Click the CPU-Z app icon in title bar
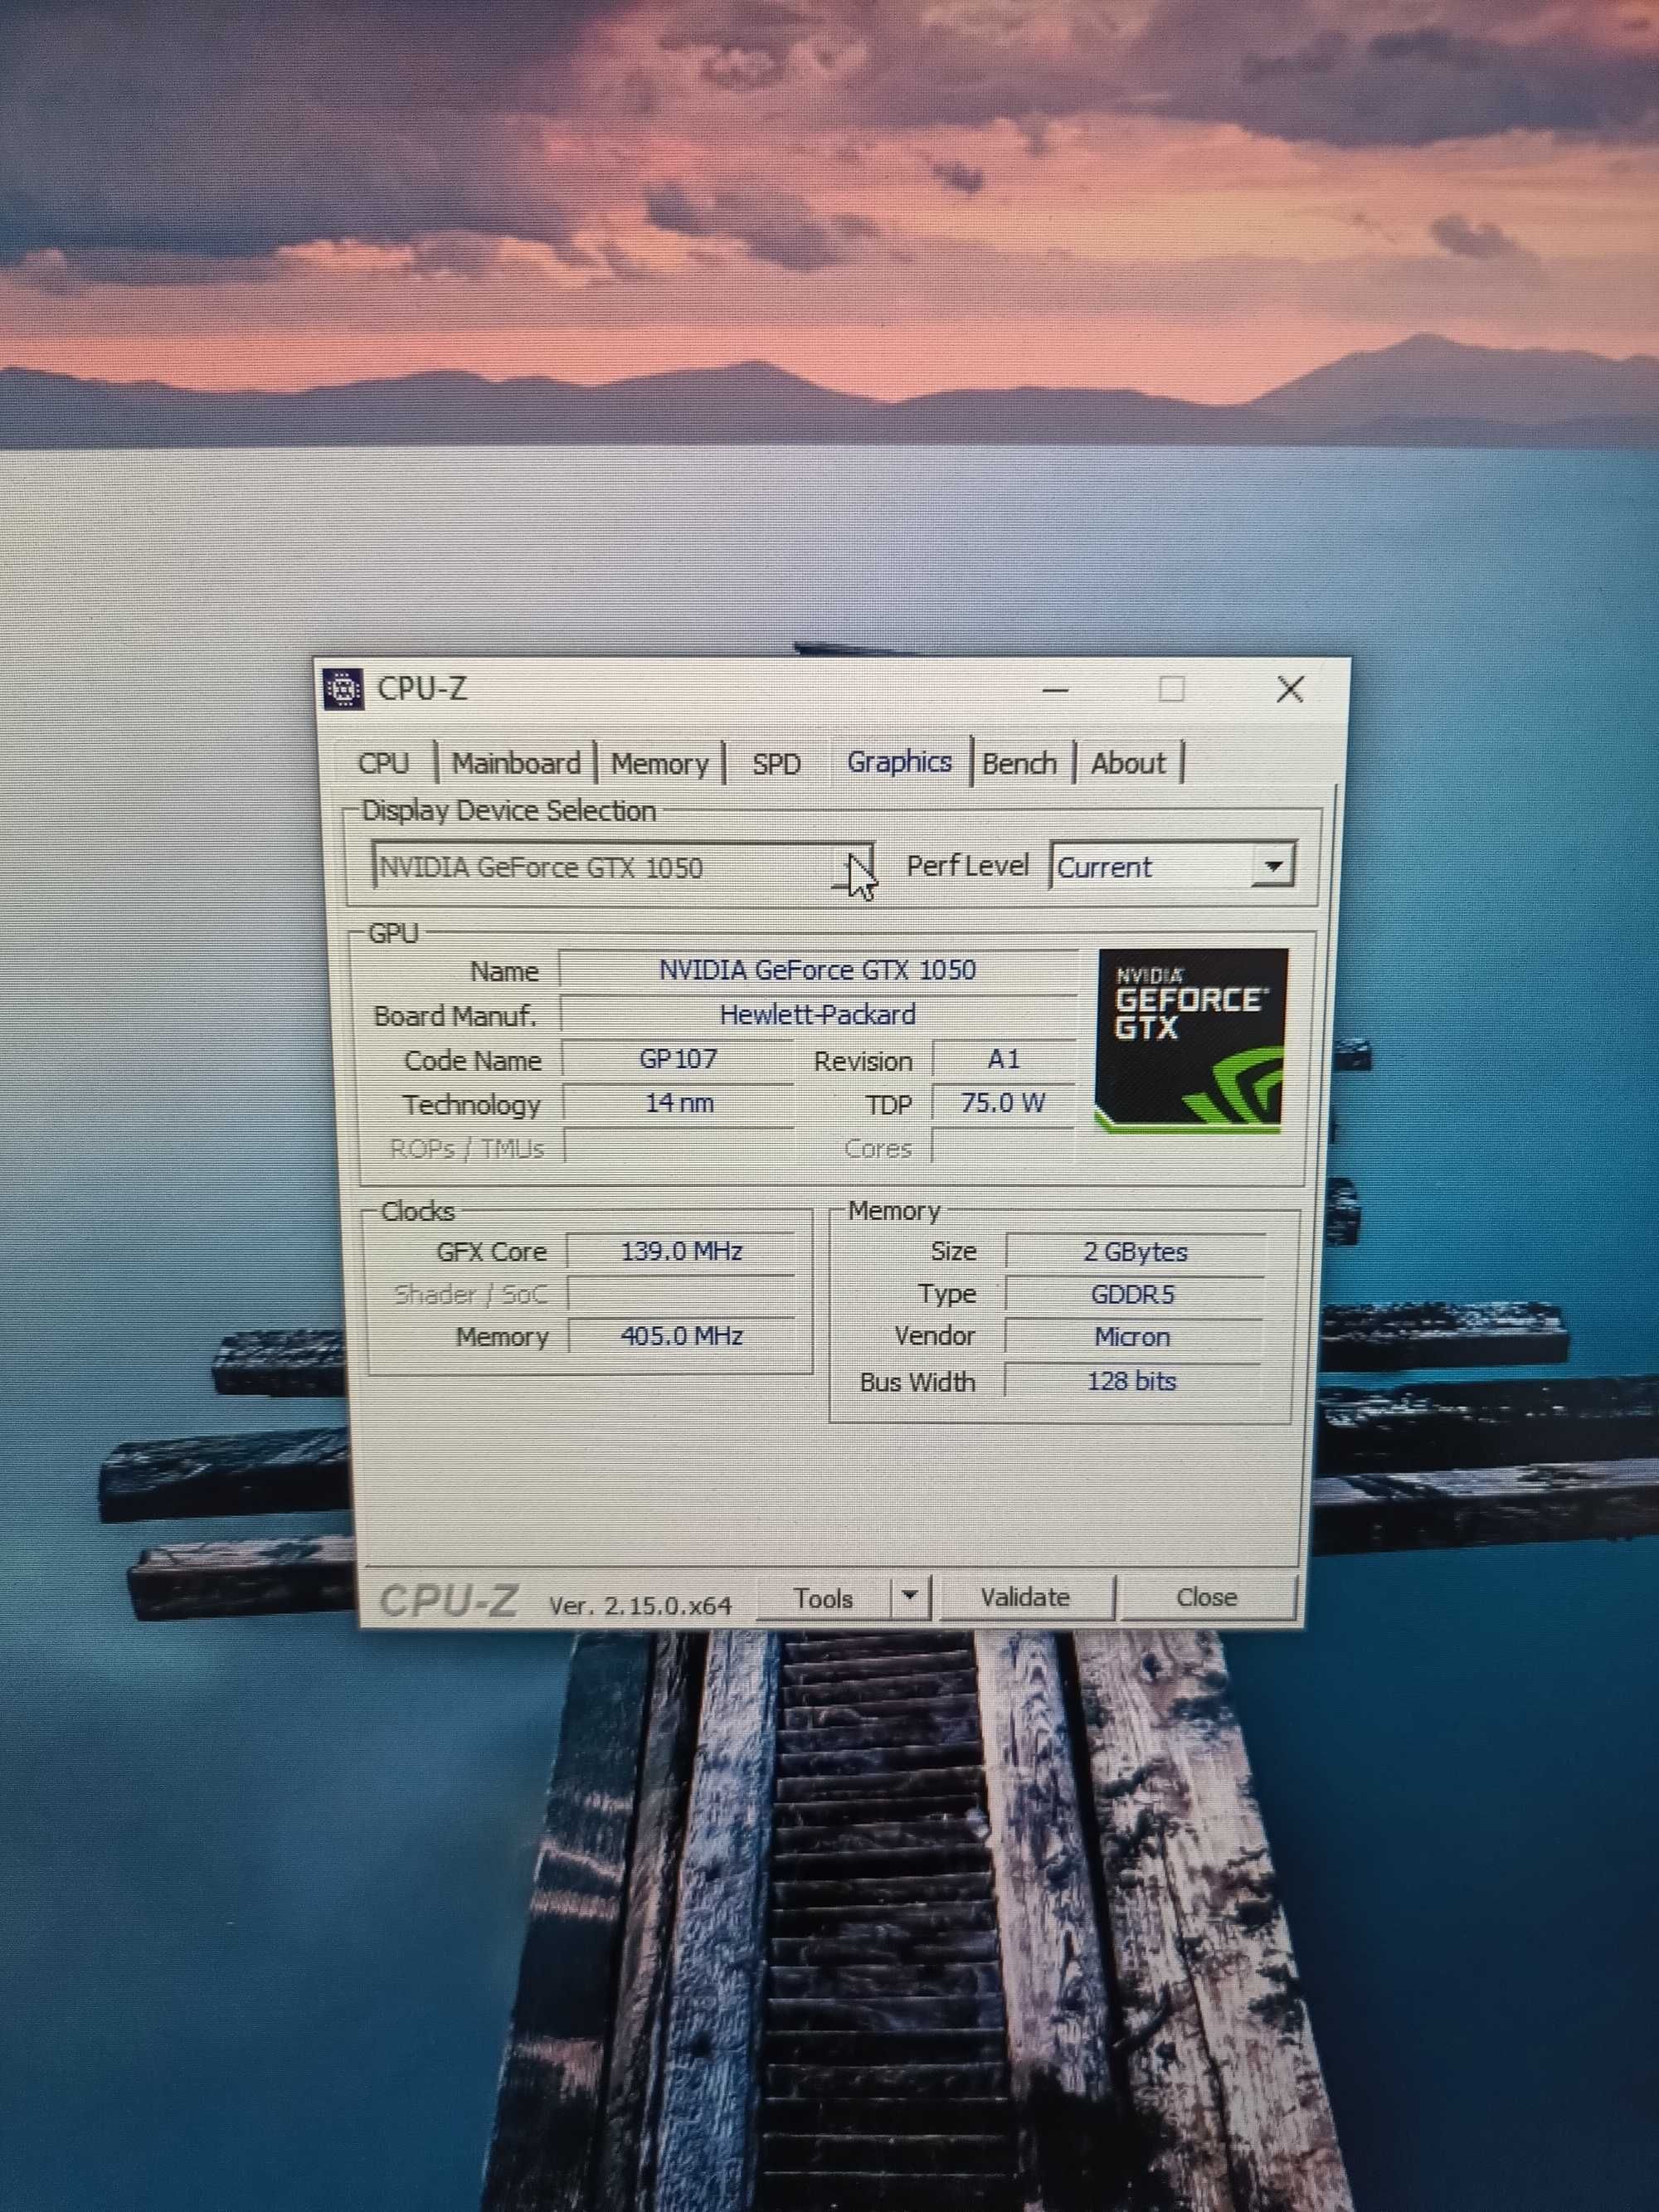Image resolution: width=1659 pixels, height=2212 pixels. coord(344,689)
